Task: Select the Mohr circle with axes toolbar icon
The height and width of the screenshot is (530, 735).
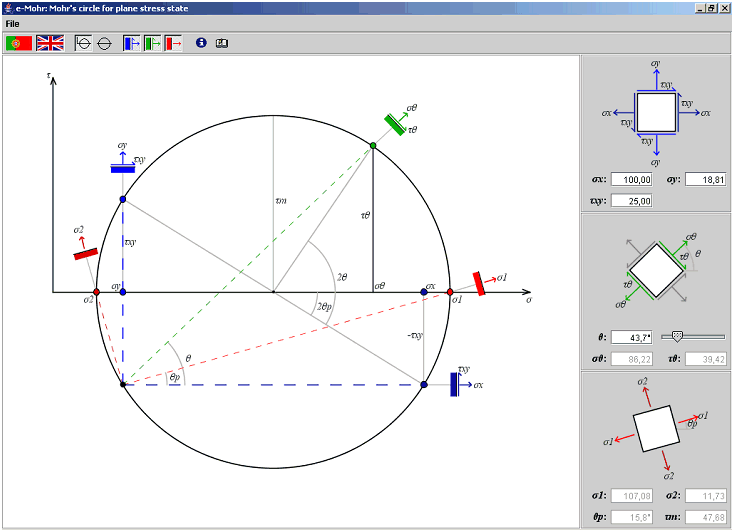Action: [83, 44]
